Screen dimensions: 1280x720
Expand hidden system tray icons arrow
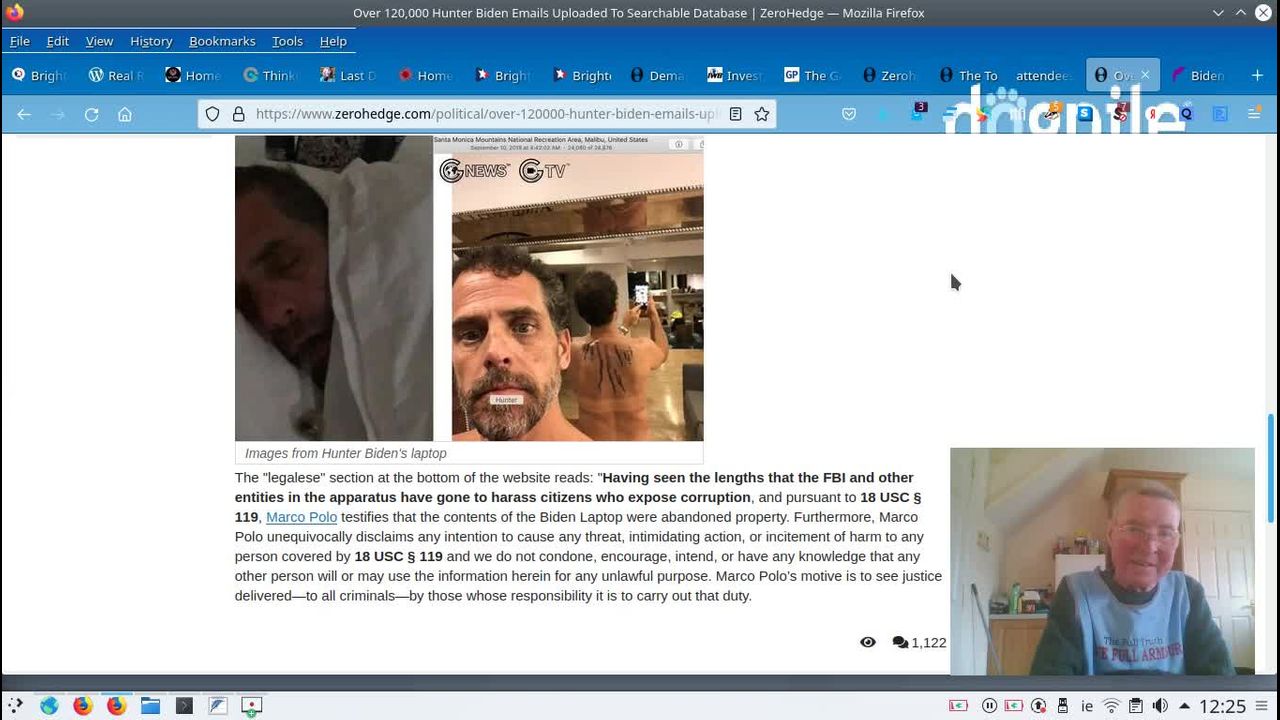1184,706
